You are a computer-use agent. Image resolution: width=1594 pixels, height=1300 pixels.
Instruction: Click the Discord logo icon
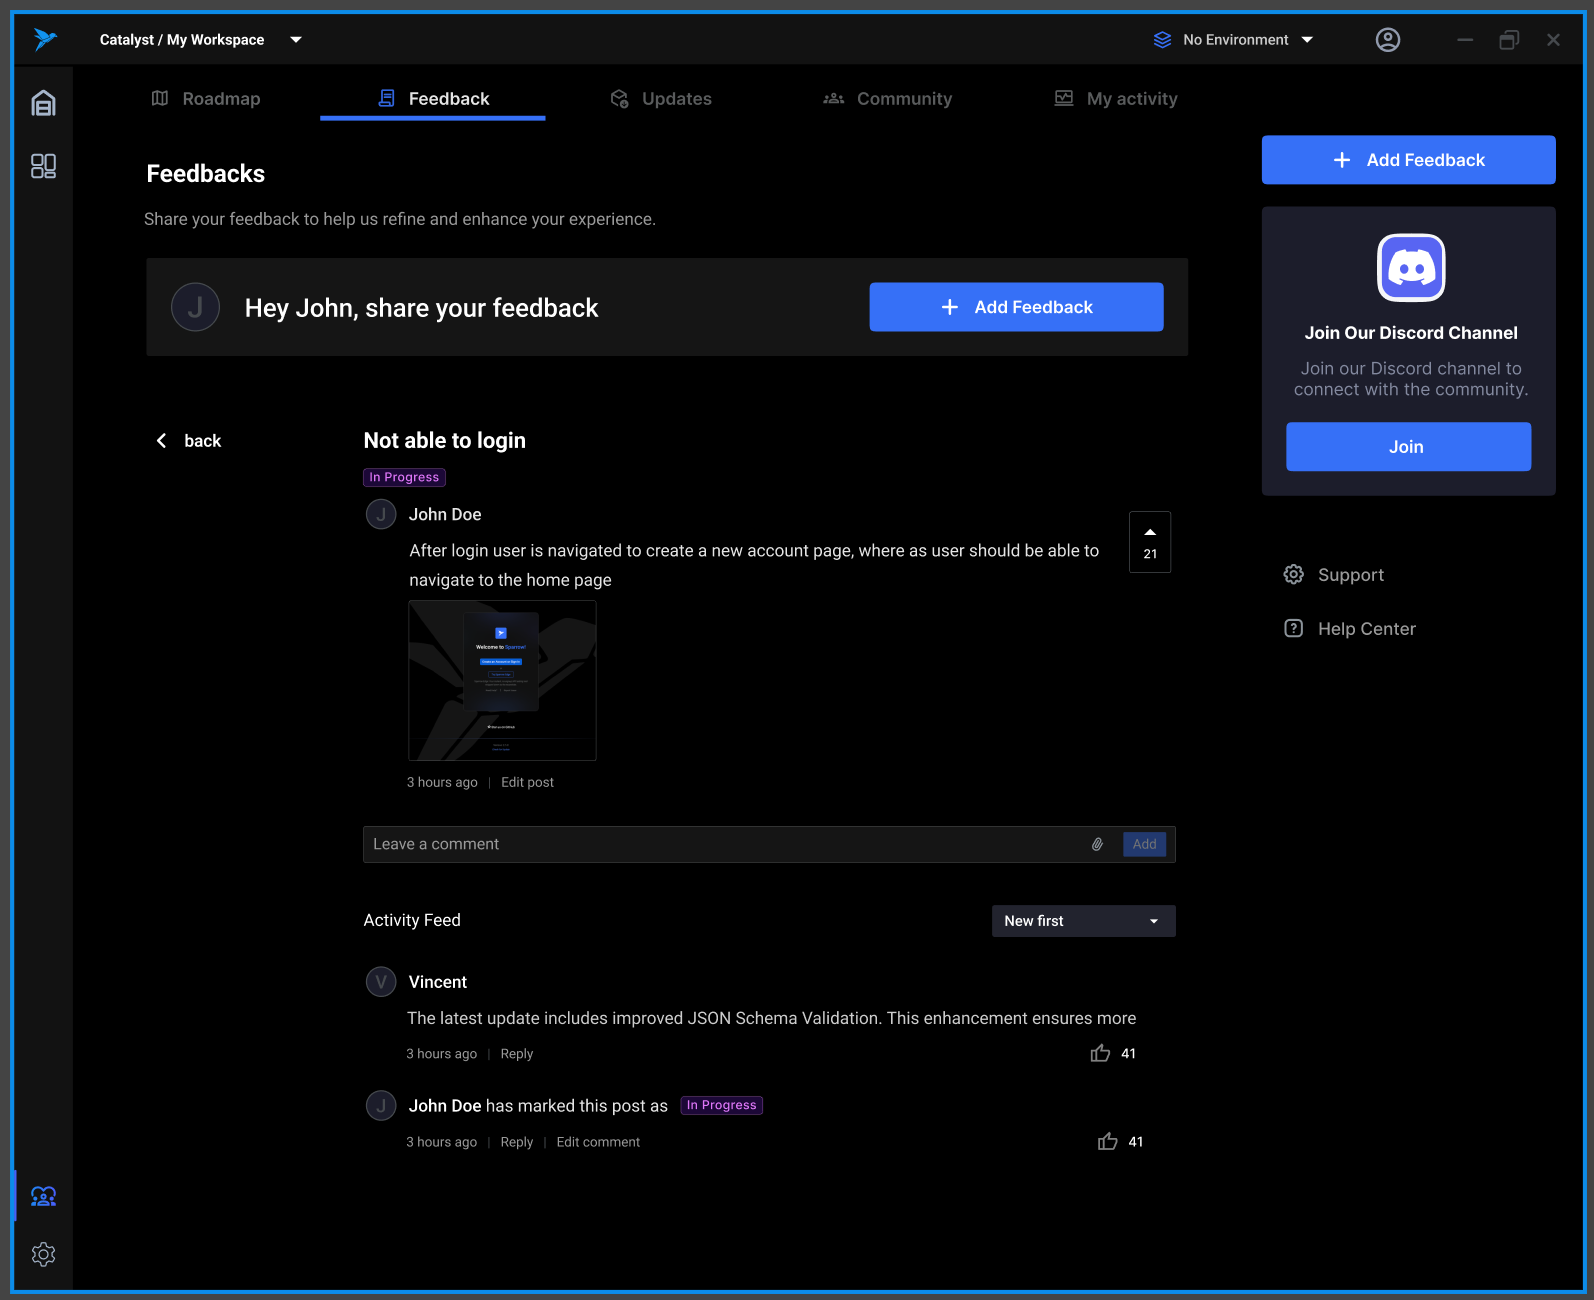[1410, 268]
